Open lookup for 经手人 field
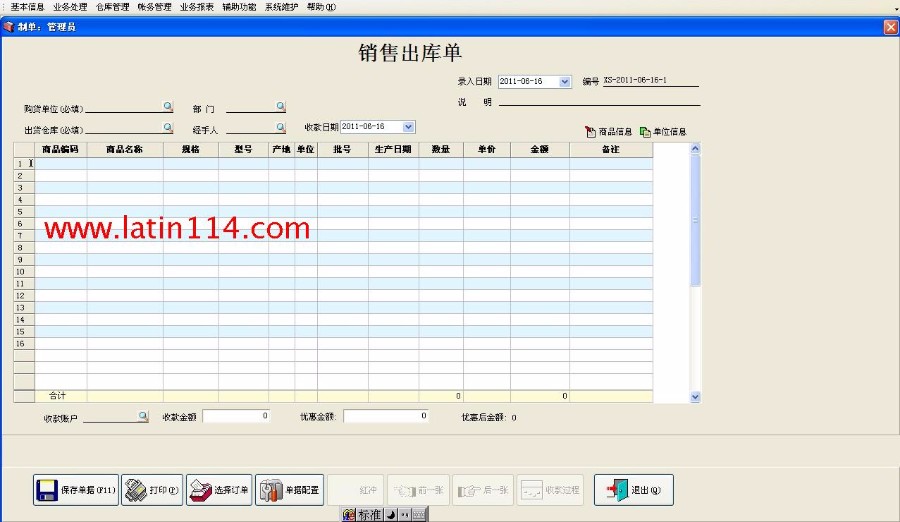The height and width of the screenshot is (522, 900). coord(280,127)
